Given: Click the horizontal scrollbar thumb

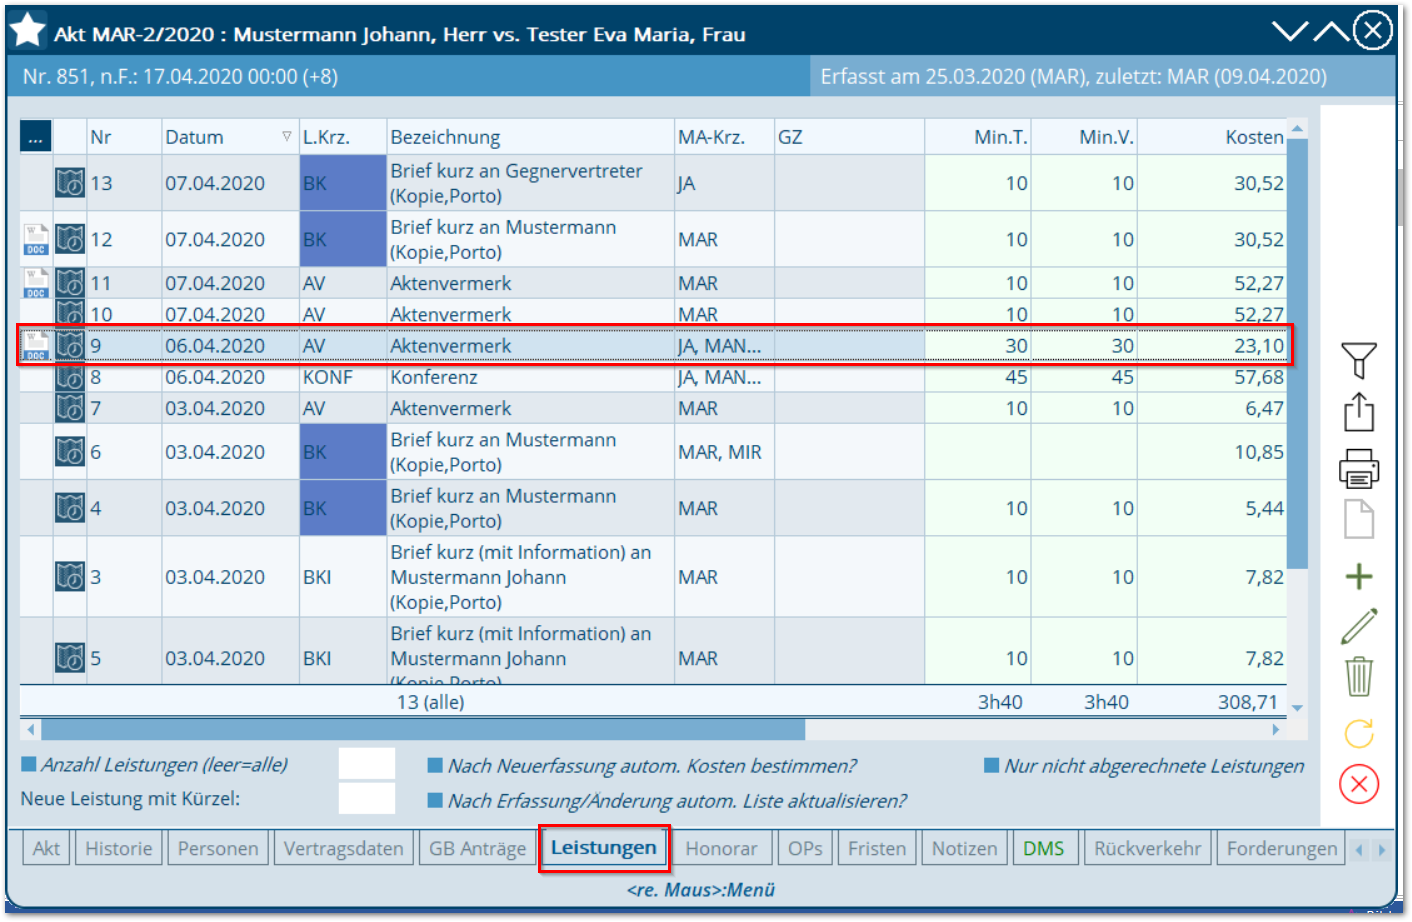Looking at the screenshot, I should (423, 730).
